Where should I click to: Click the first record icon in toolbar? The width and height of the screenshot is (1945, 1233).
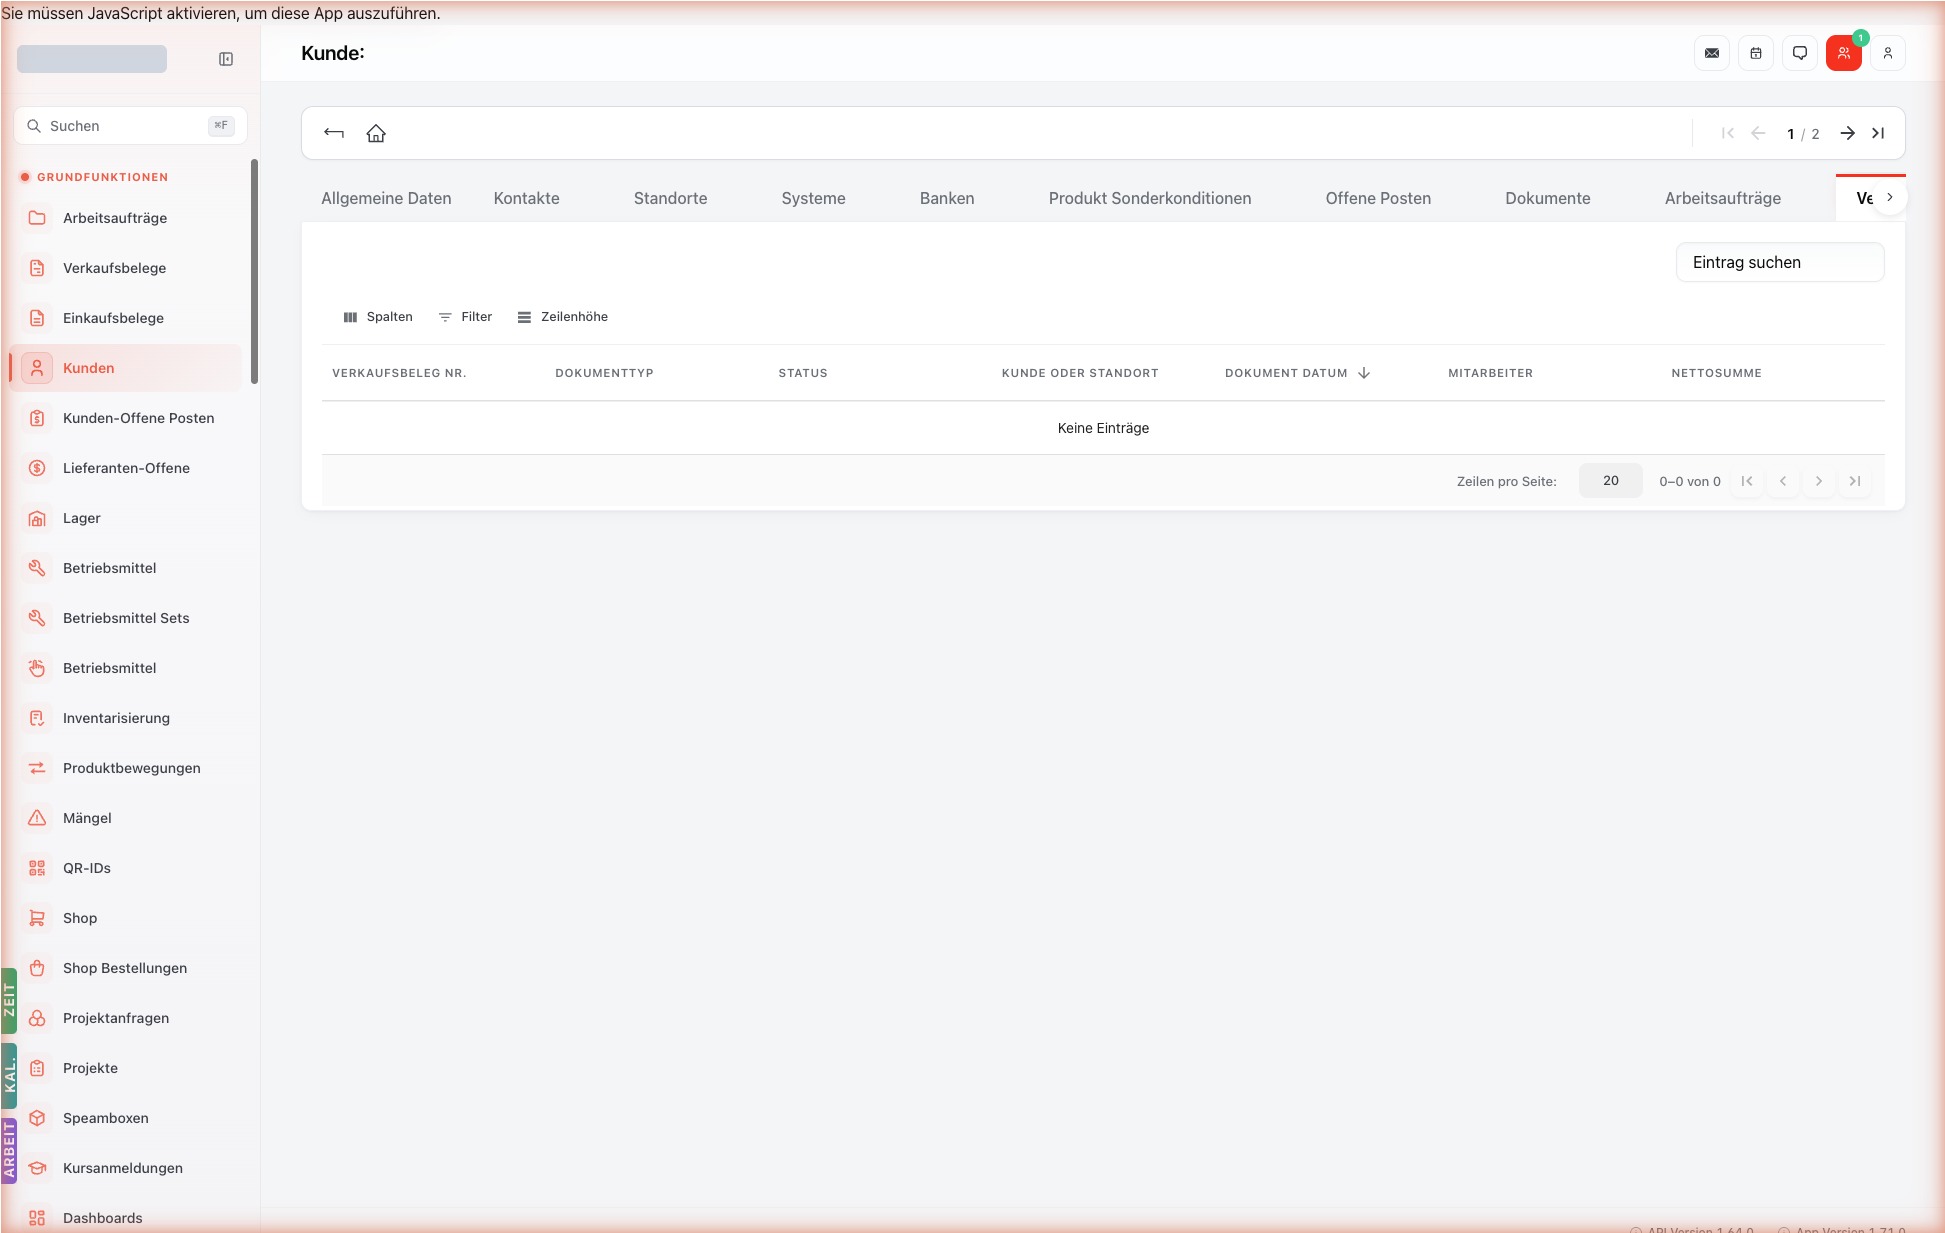(x=1728, y=133)
